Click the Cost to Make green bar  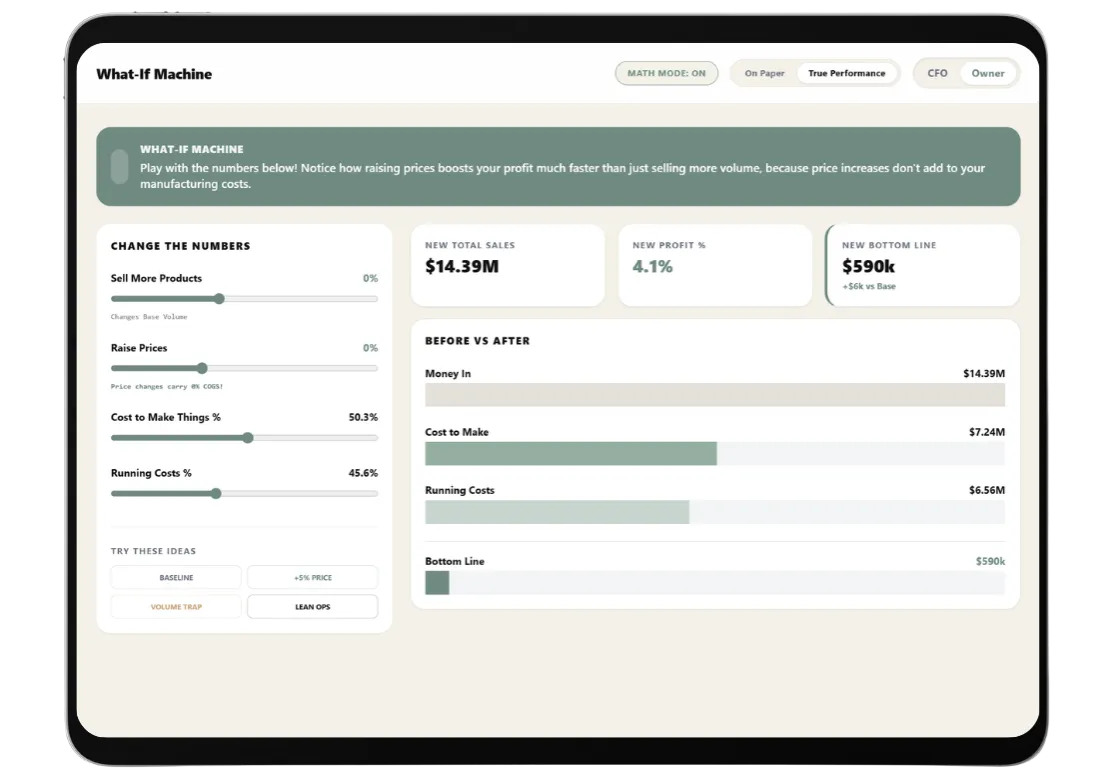coord(571,453)
